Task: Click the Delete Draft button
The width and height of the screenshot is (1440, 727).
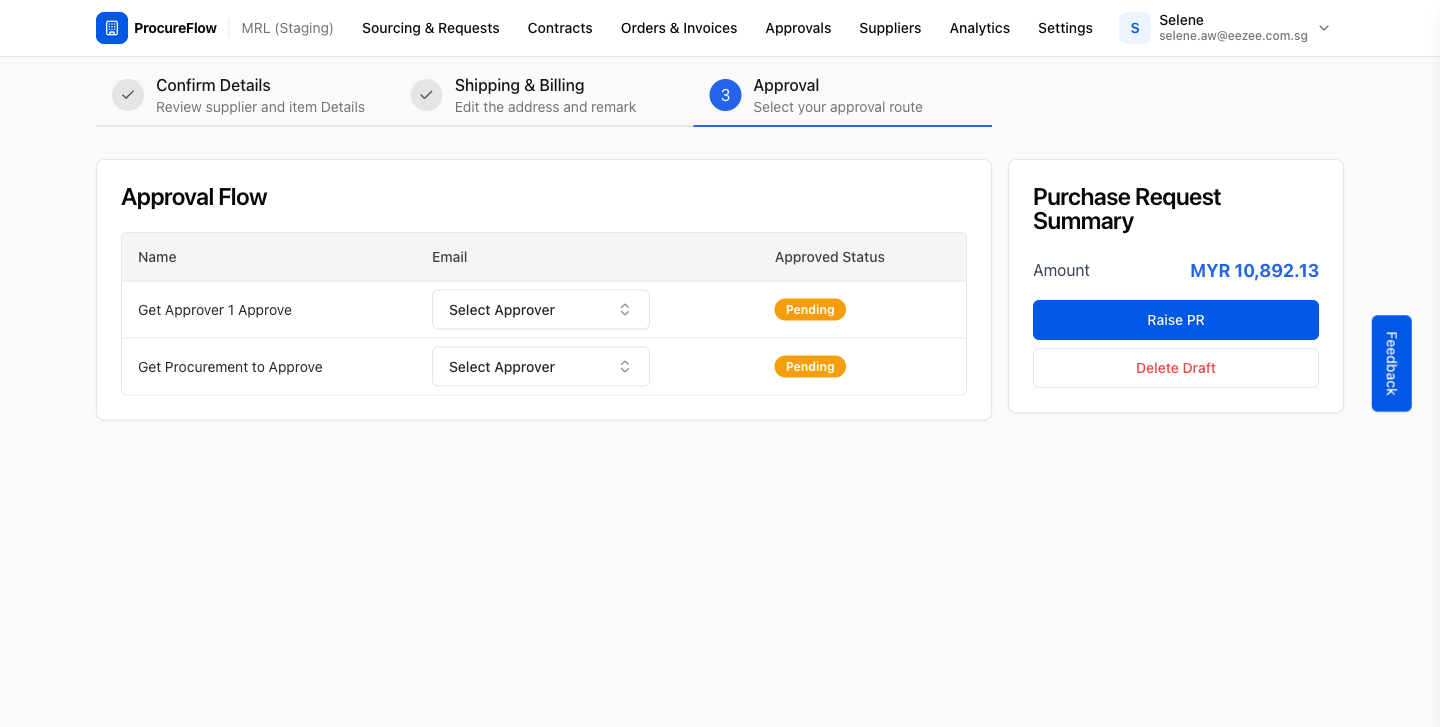Action: pos(1176,368)
